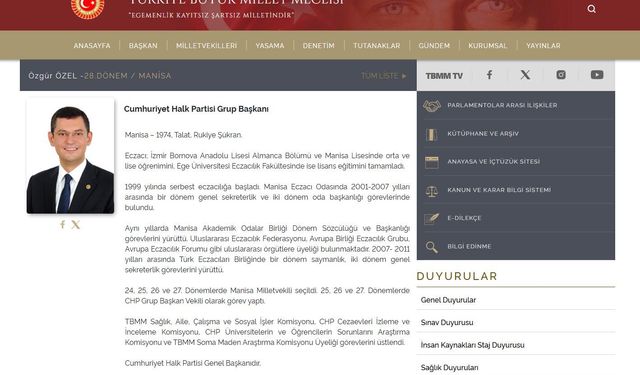Open the X icon below the portrait photo
Viewport: 640px width, 375px height.
click(76, 224)
